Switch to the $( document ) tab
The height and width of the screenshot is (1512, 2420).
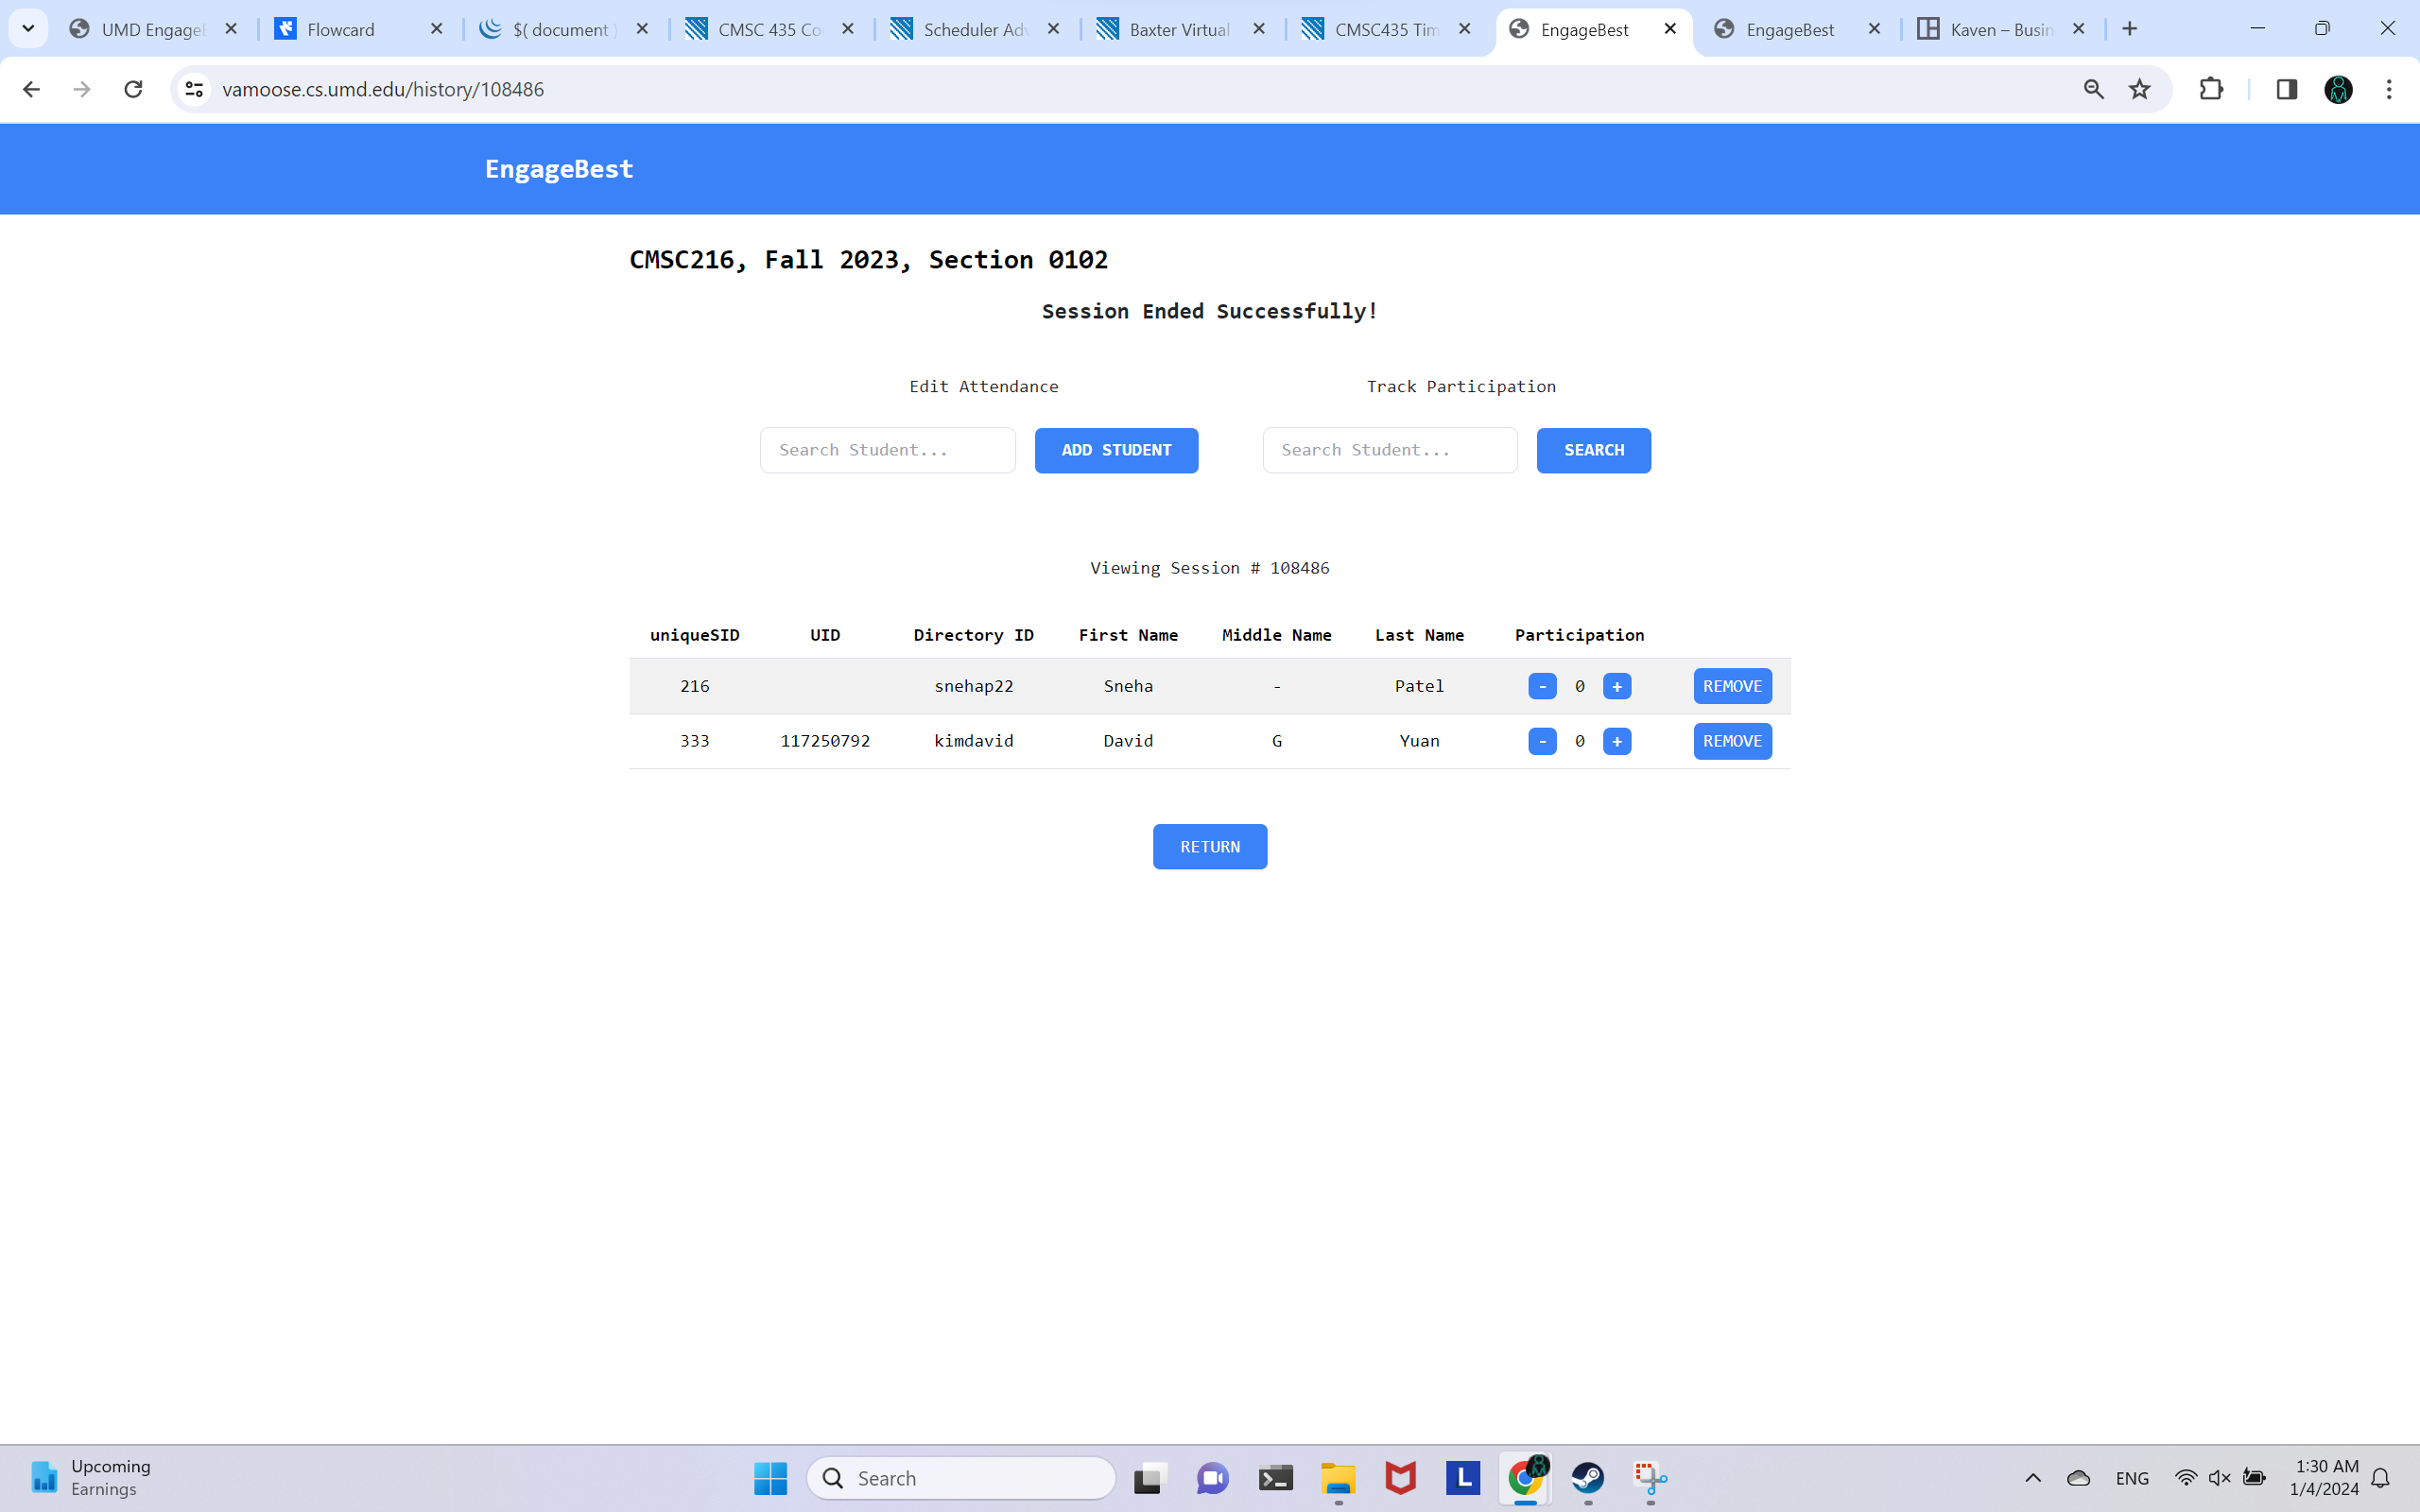click(x=564, y=29)
